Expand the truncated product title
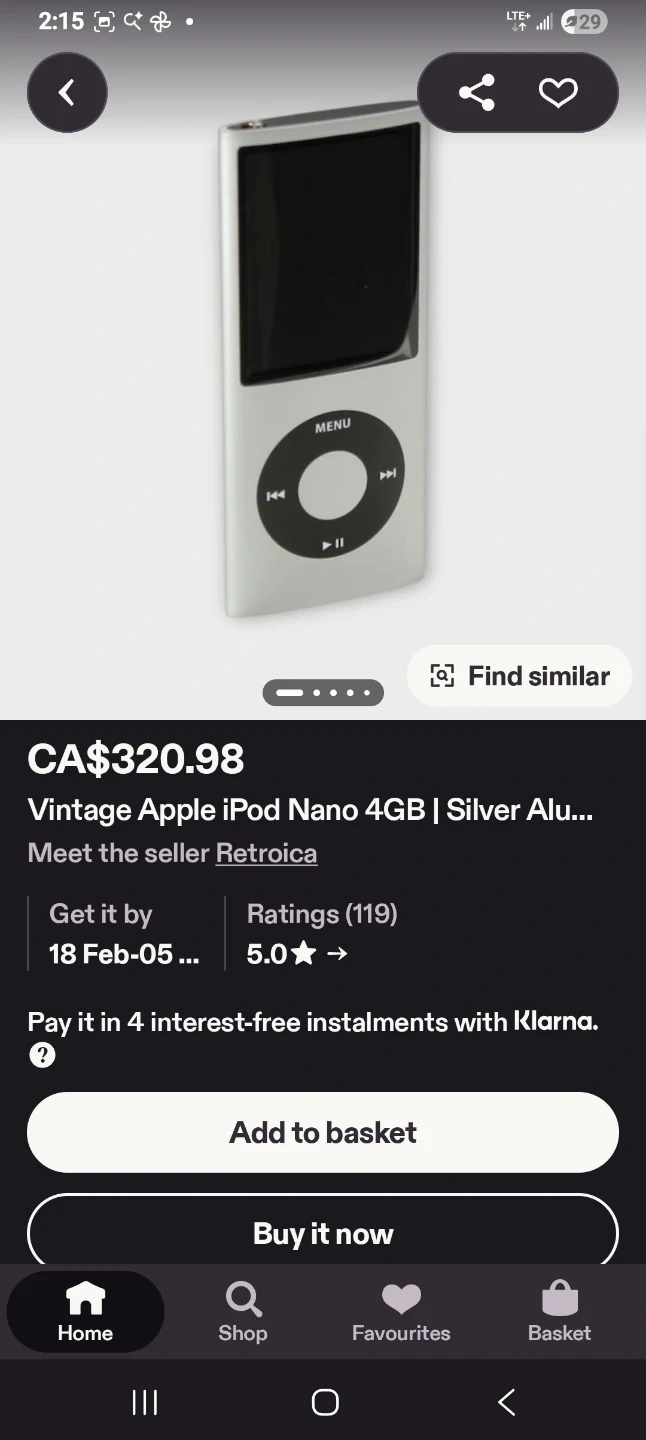Viewport: 646px width, 1440px height. tap(310, 810)
